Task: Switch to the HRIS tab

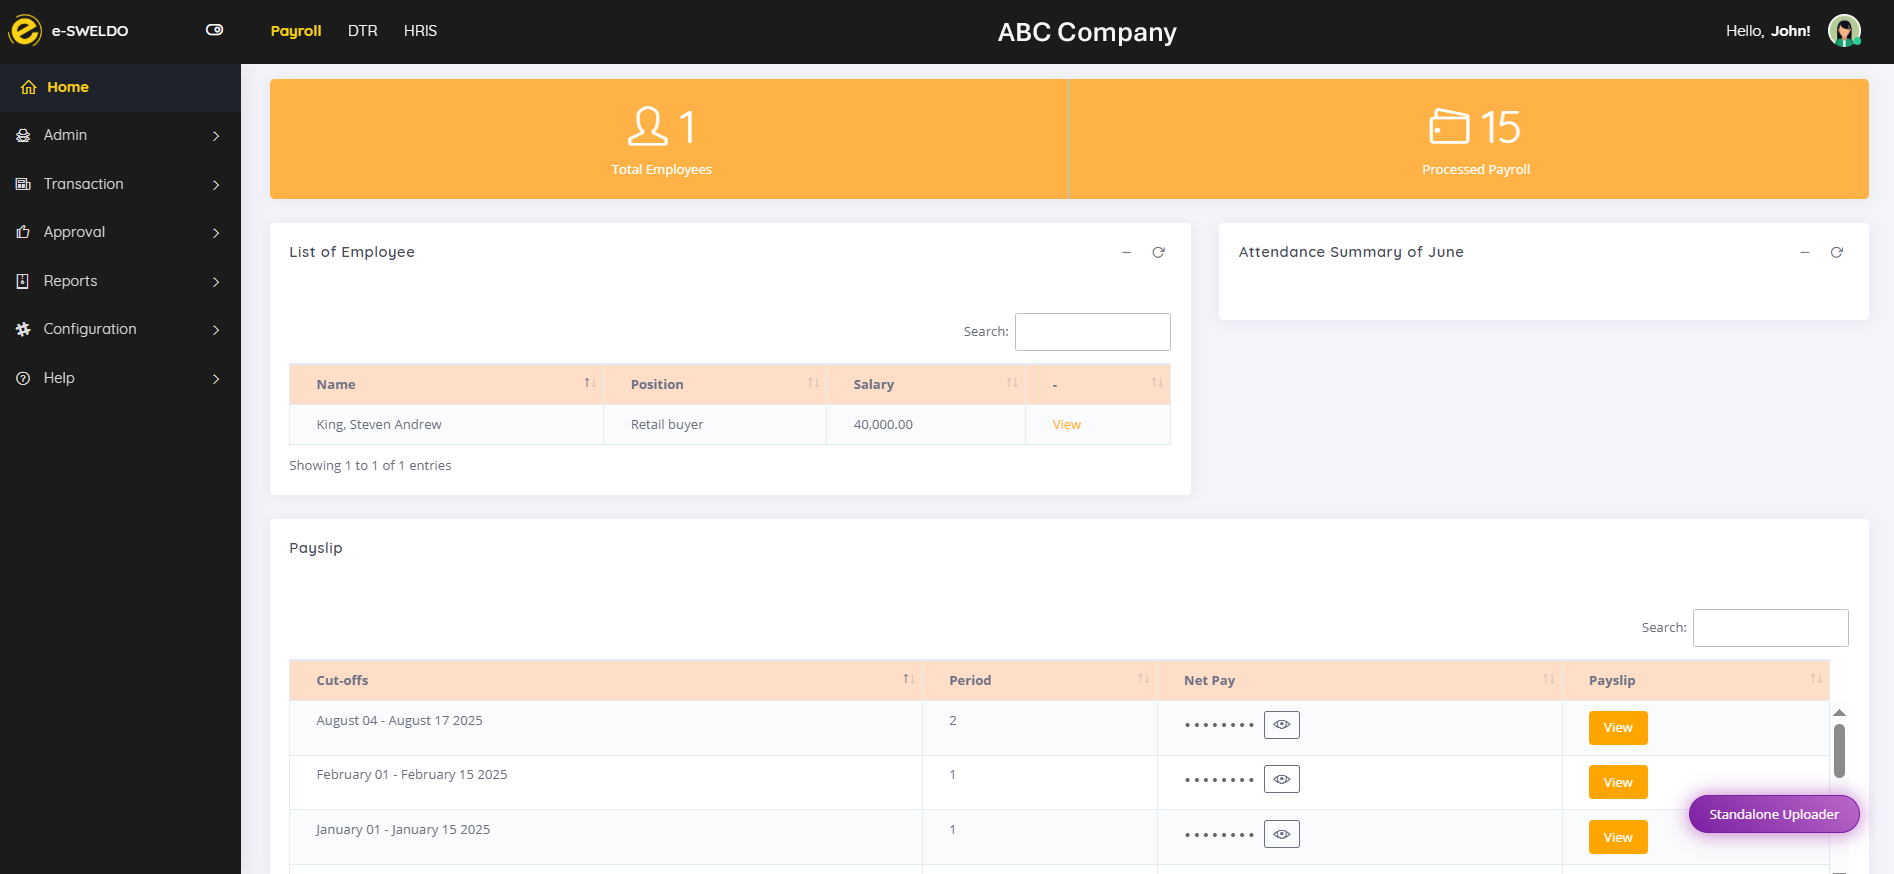Action: 420,31
